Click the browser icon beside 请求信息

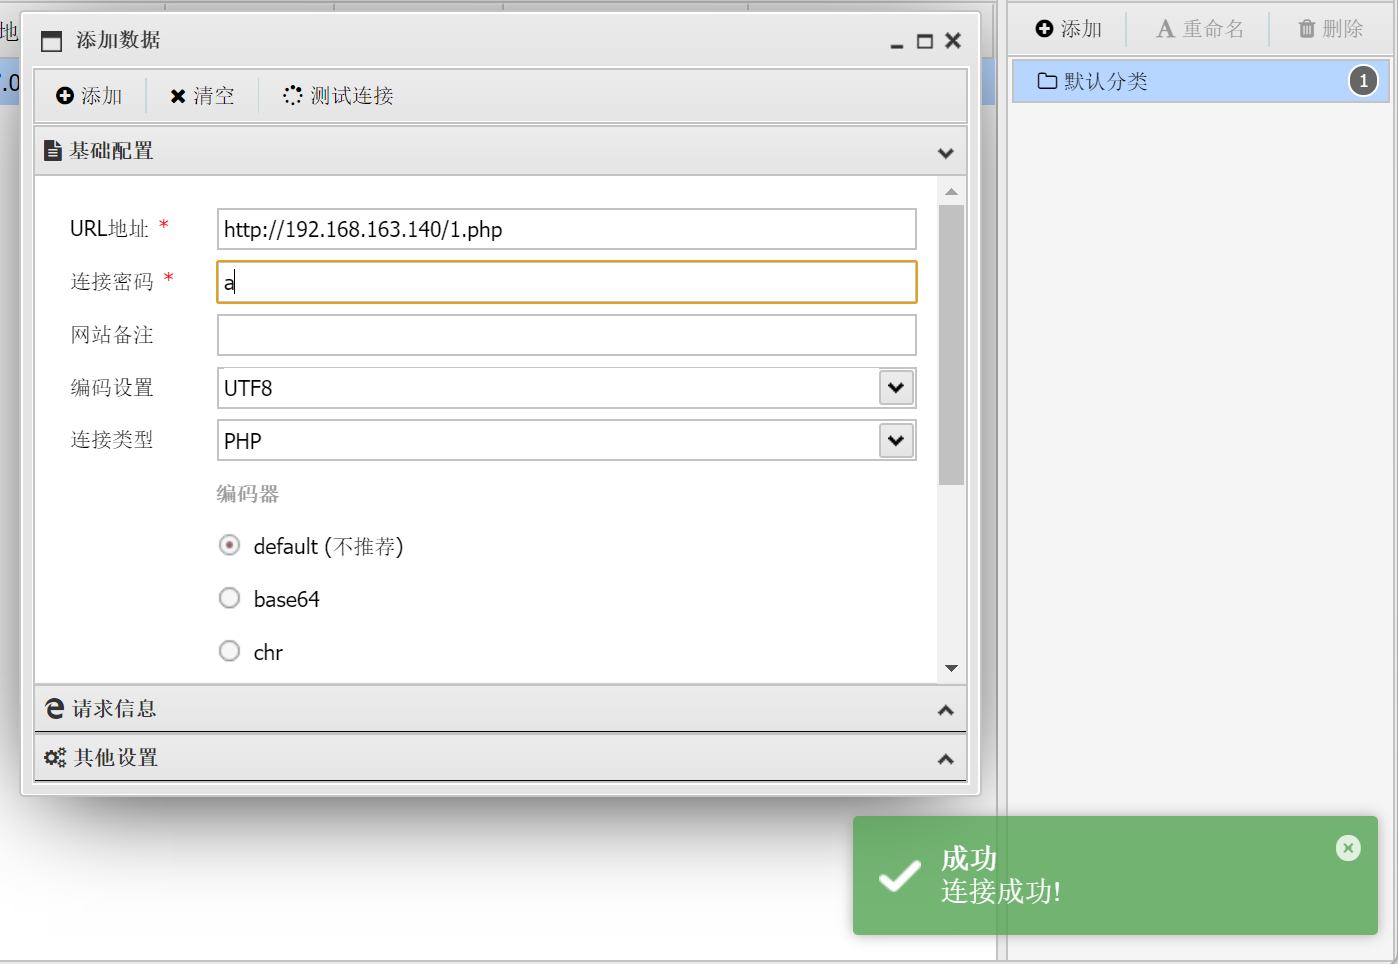point(55,709)
